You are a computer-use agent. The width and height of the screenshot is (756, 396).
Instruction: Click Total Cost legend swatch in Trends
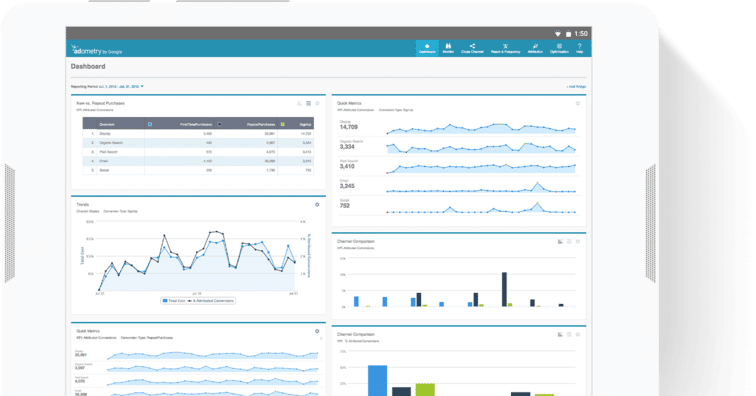tap(165, 300)
